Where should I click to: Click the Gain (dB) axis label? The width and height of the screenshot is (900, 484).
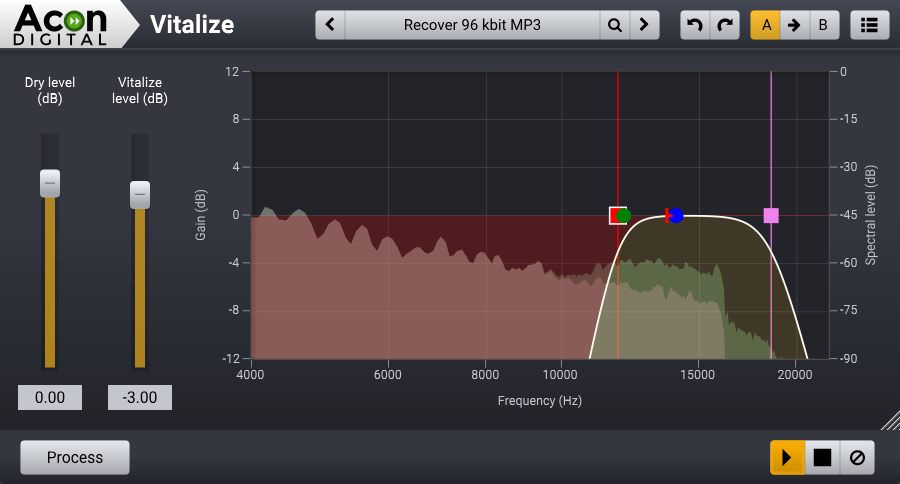[x=200, y=215]
